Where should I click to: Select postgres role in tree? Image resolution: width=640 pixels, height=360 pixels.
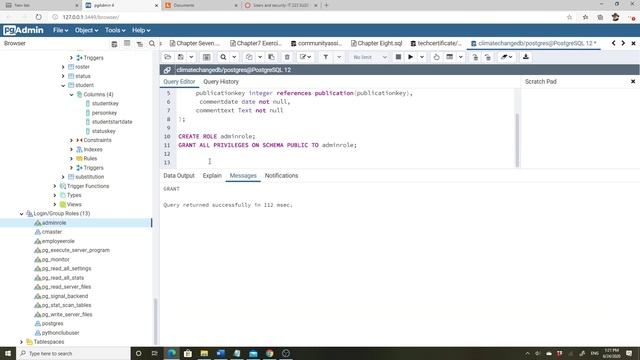click(52, 323)
